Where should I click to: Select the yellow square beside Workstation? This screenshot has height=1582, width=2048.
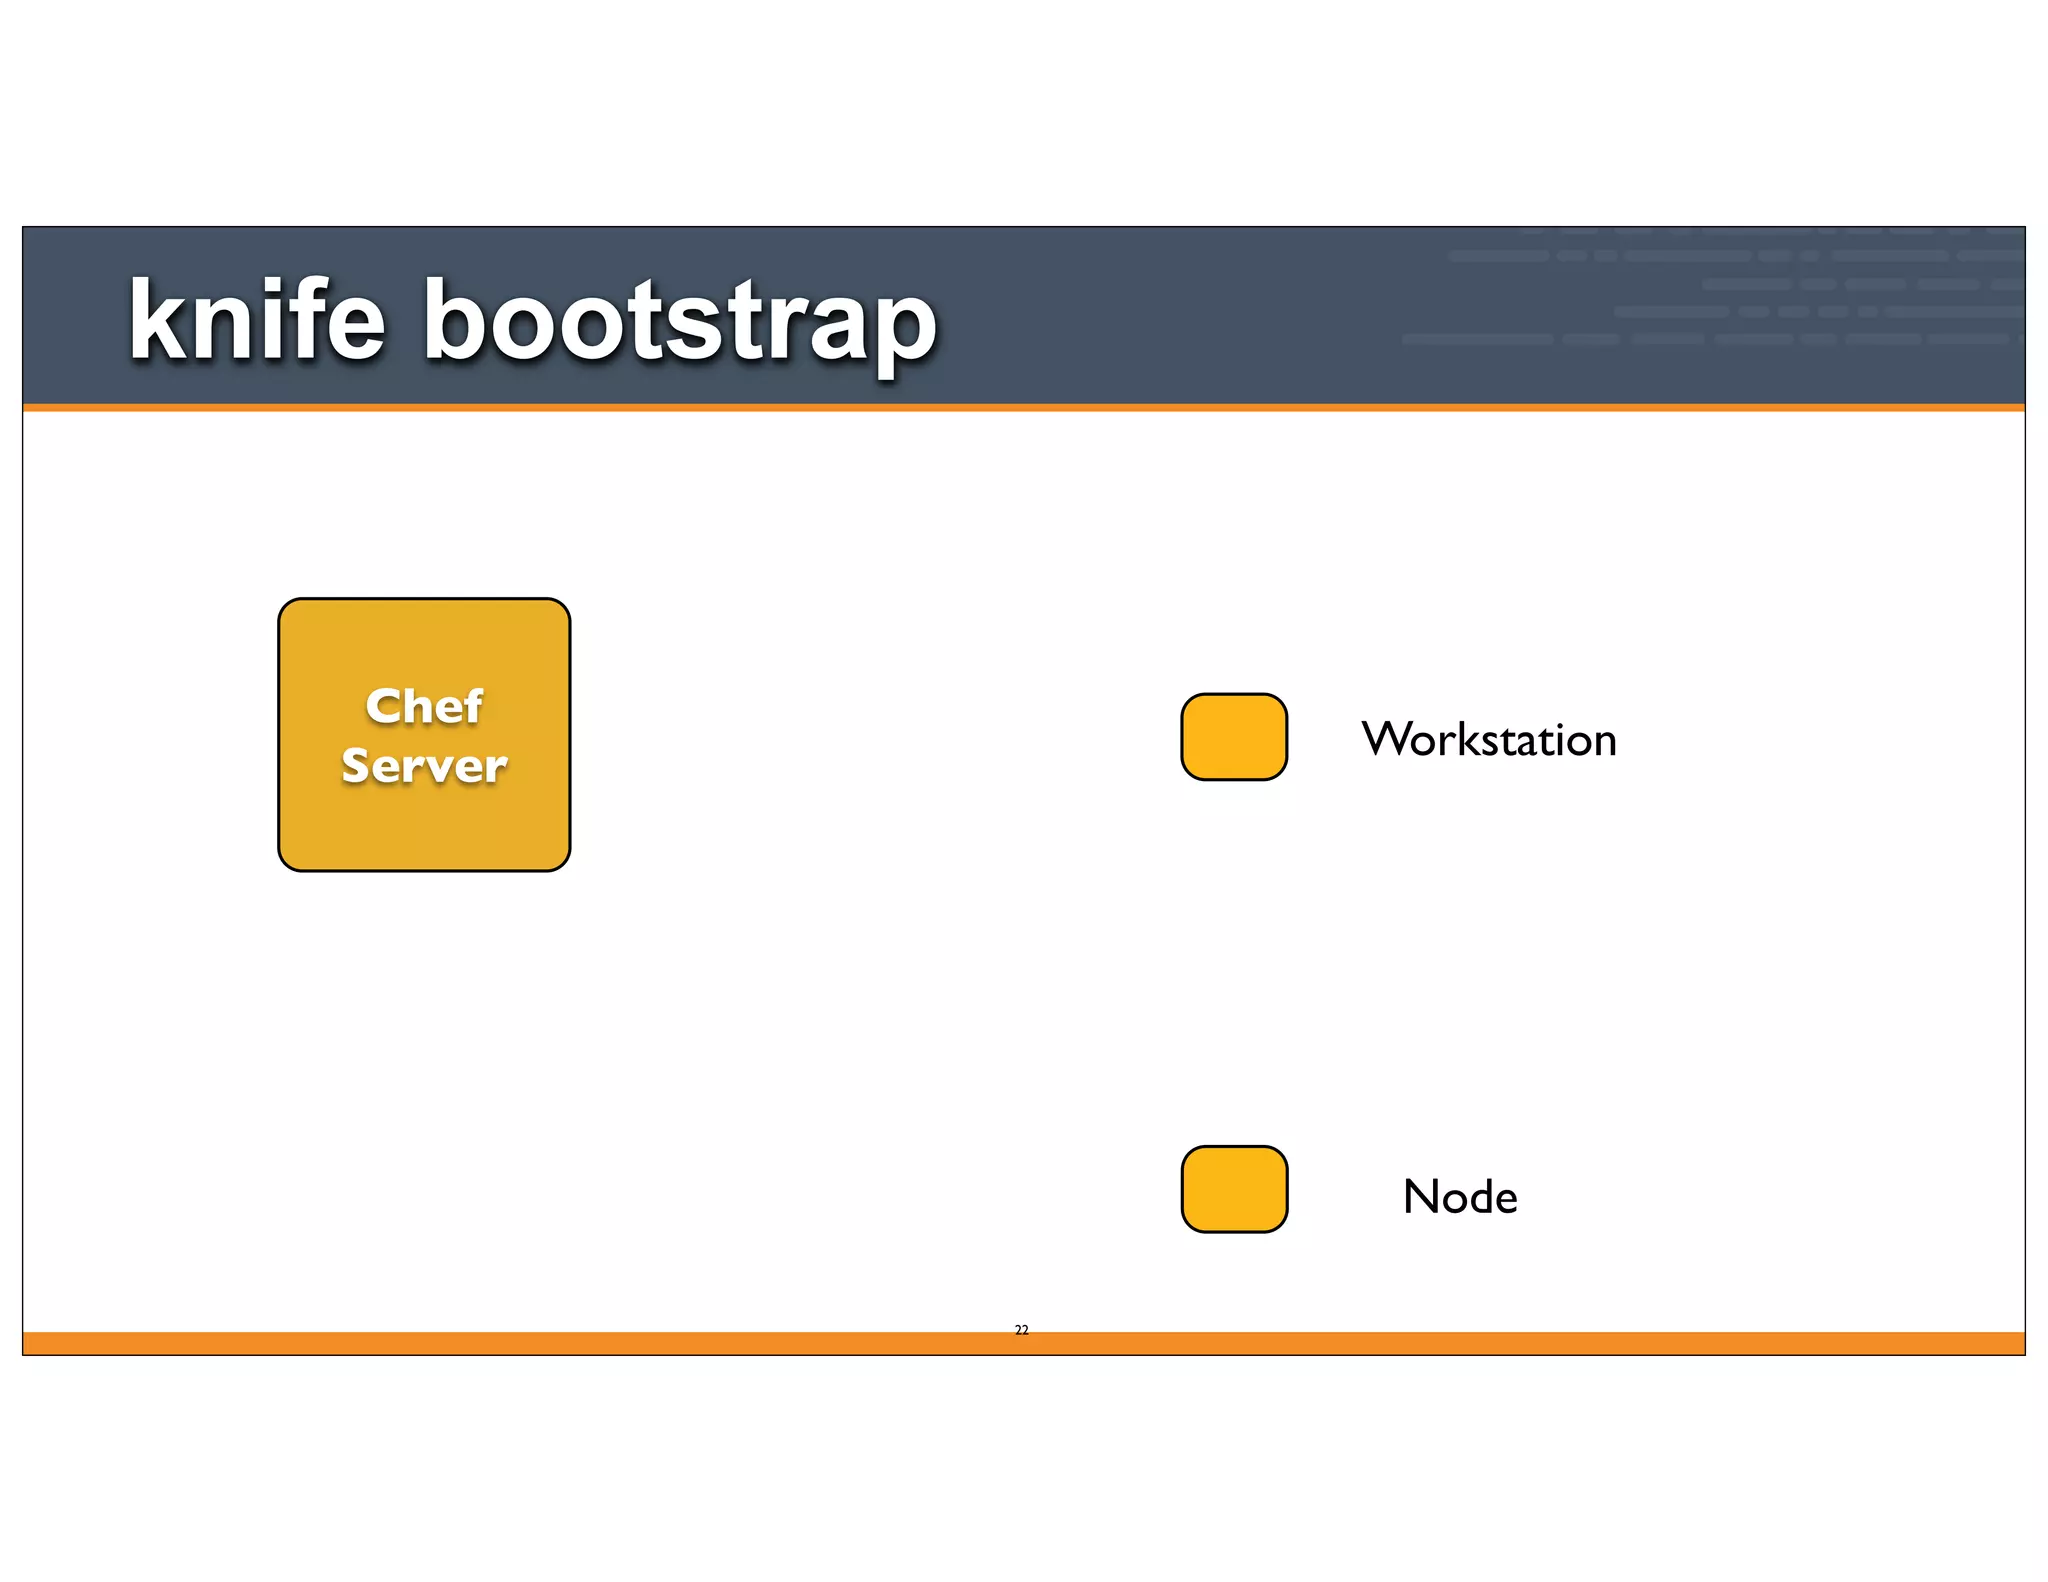point(1234,737)
